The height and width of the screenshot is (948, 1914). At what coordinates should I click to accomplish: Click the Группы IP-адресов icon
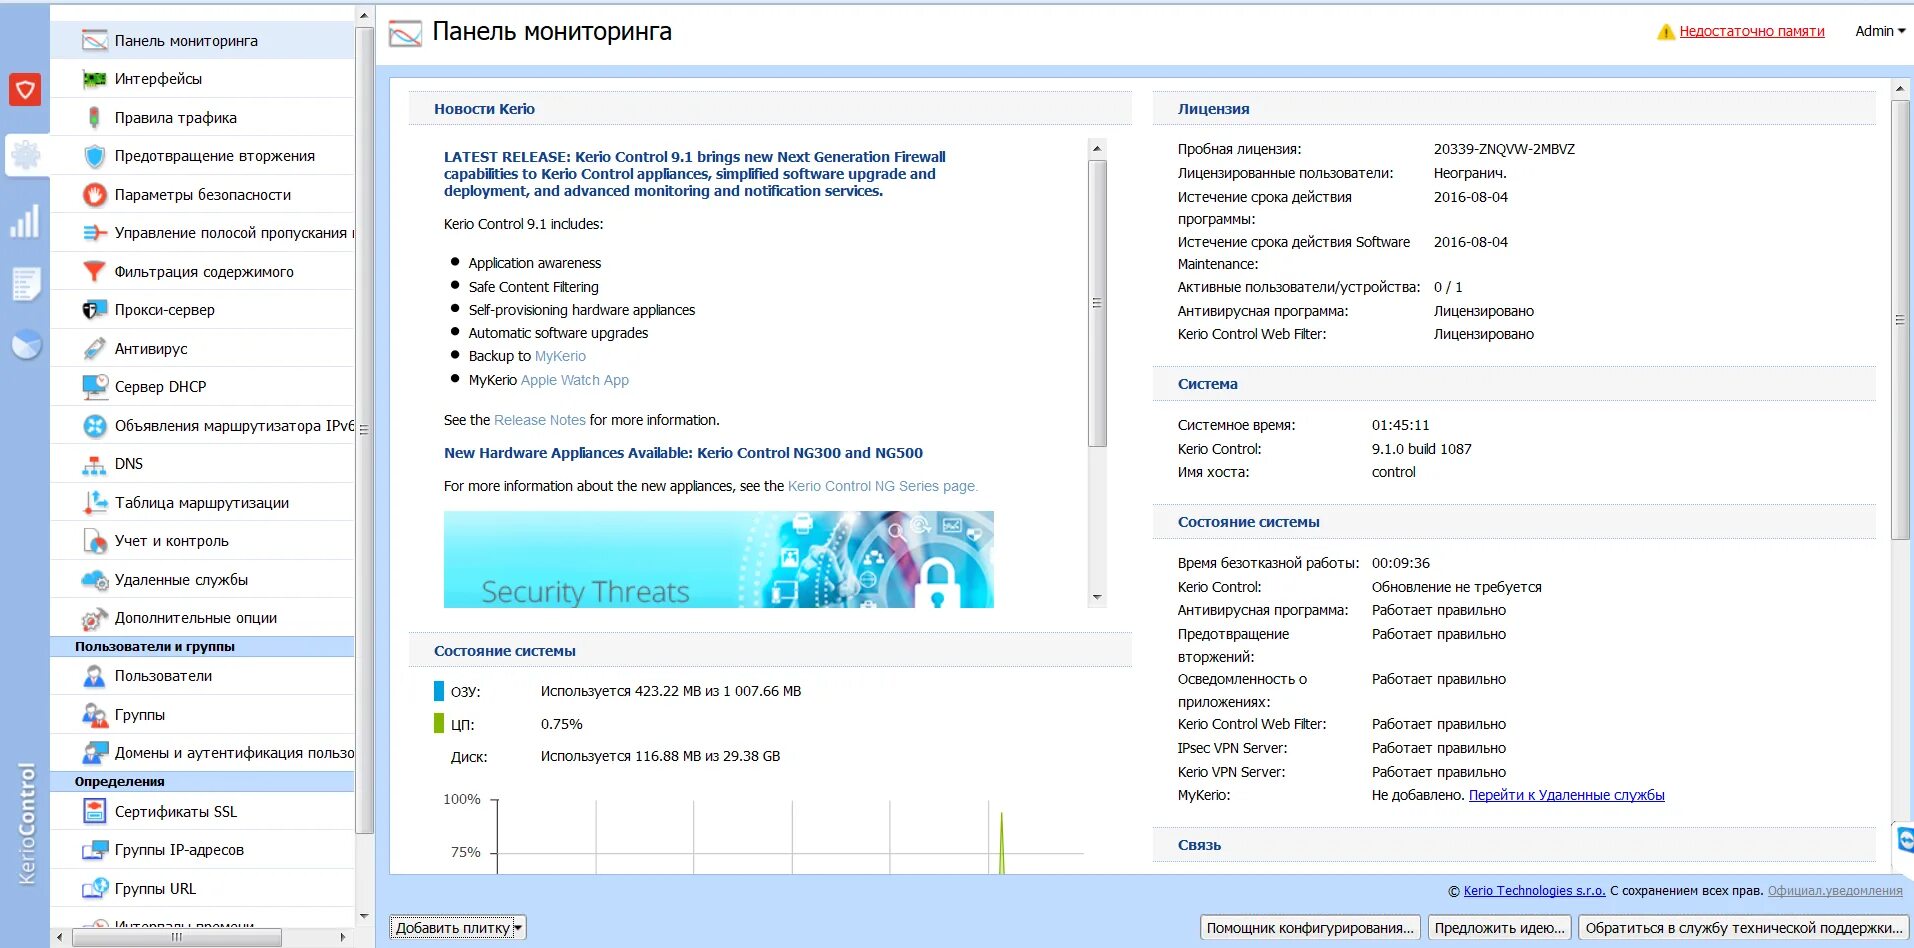pyautogui.click(x=94, y=850)
